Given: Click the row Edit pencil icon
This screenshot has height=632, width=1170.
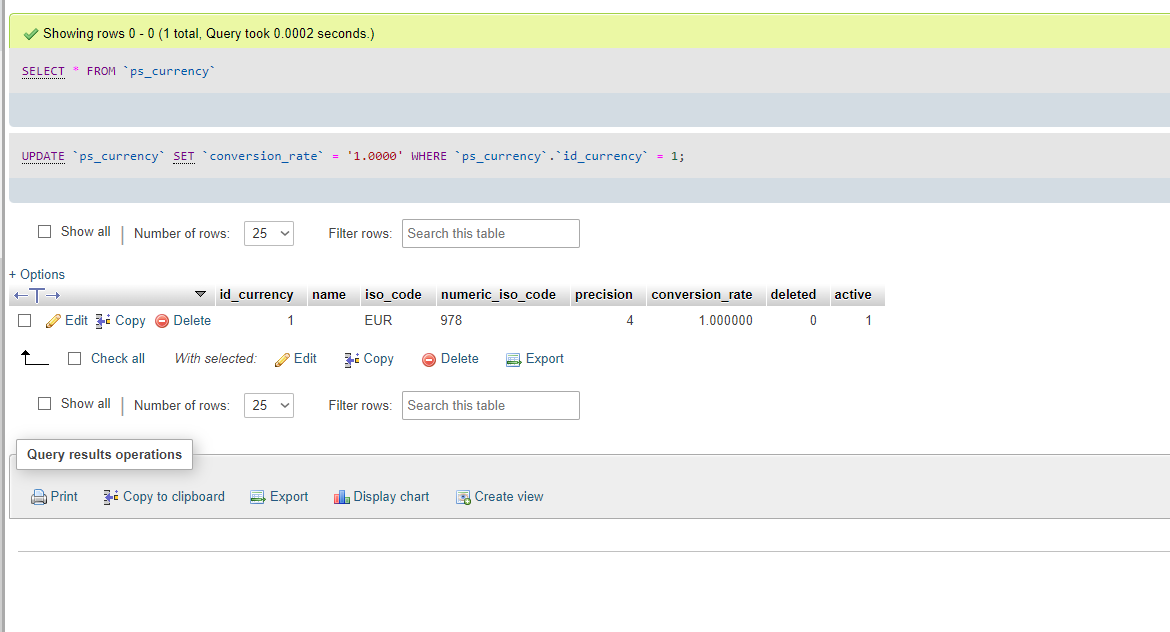Looking at the screenshot, I should [53, 321].
